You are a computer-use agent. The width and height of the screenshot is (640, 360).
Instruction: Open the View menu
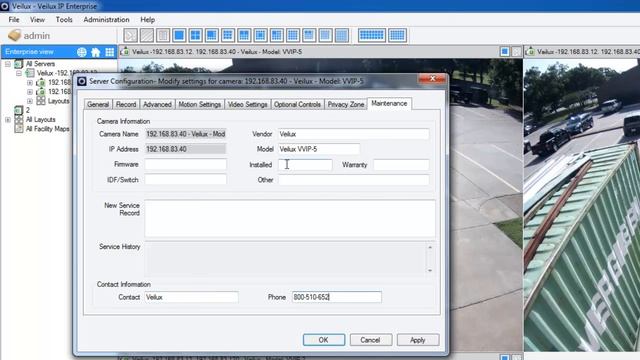(37, 20)
